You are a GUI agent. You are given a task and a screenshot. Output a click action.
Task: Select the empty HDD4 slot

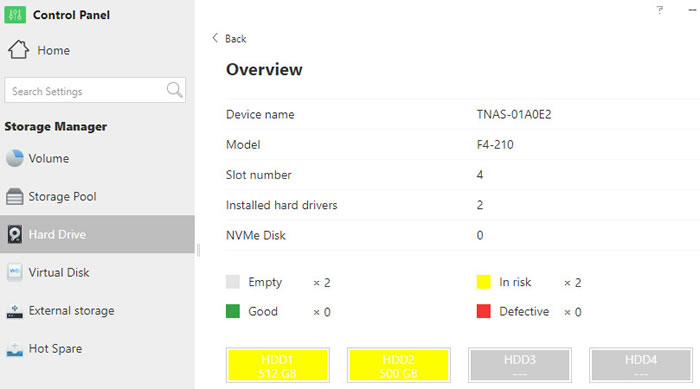click(x=641, y=365)
